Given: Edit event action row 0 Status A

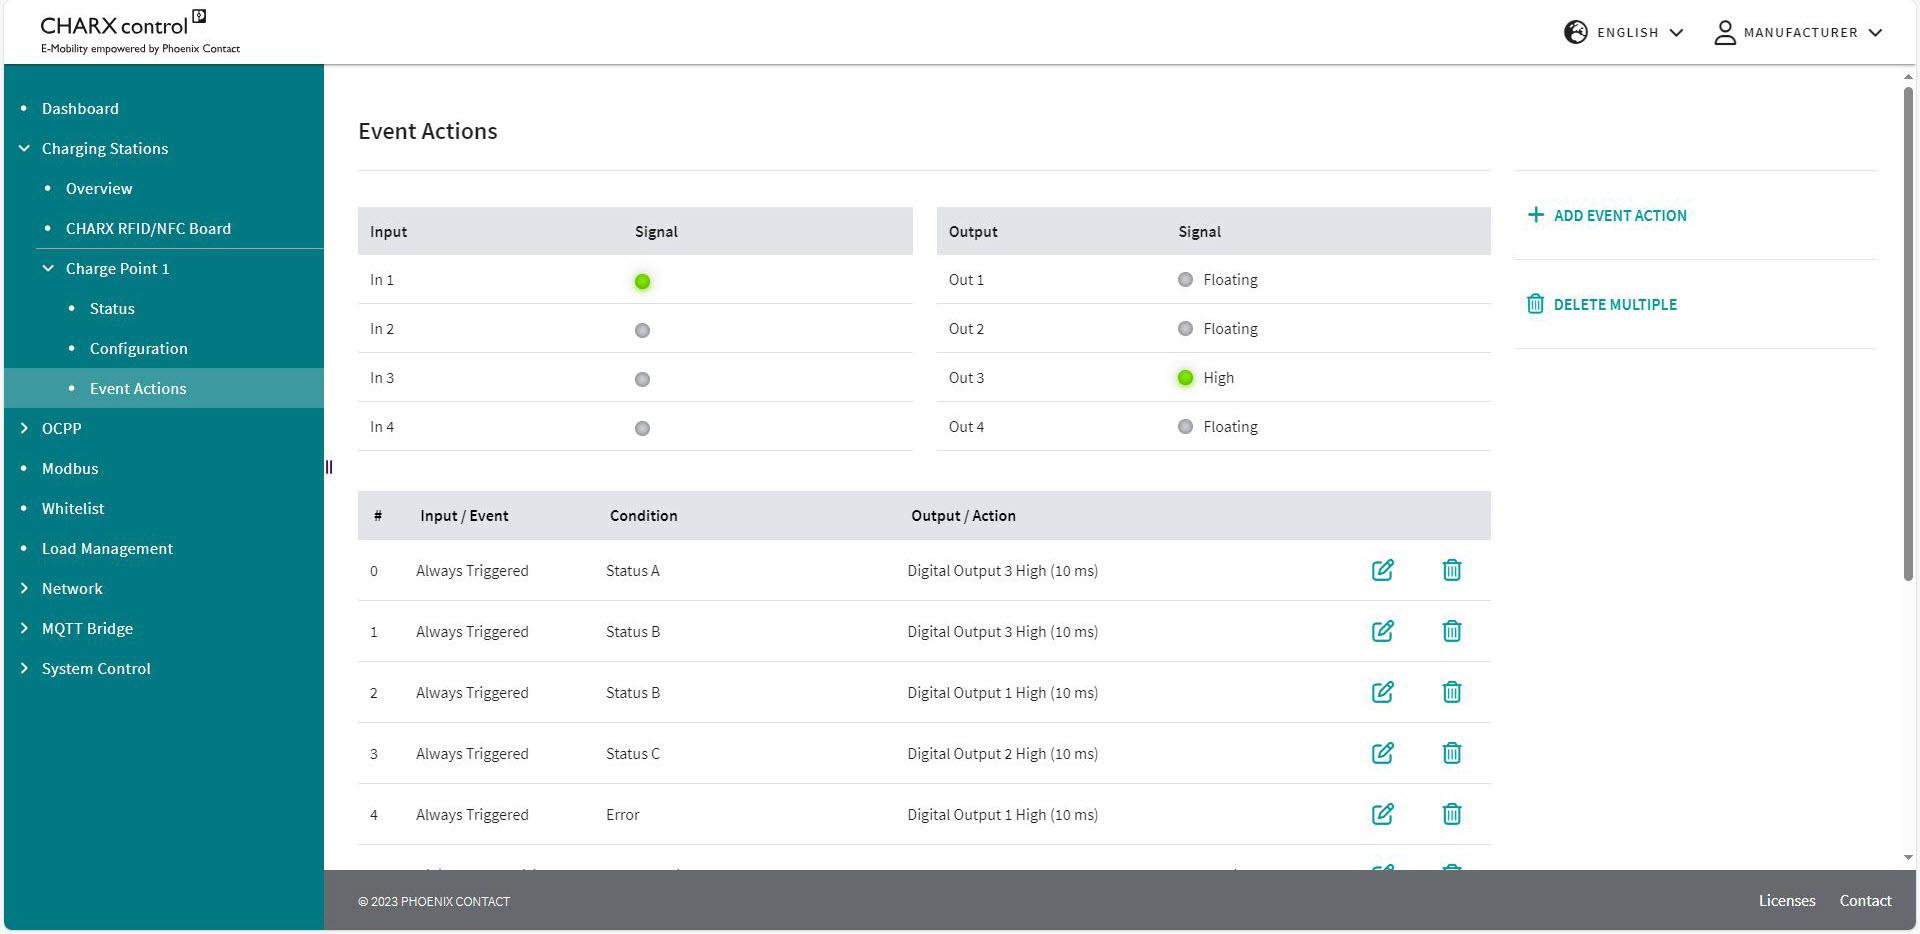Looking at the screenshot, I should [x=1382, y=570].
